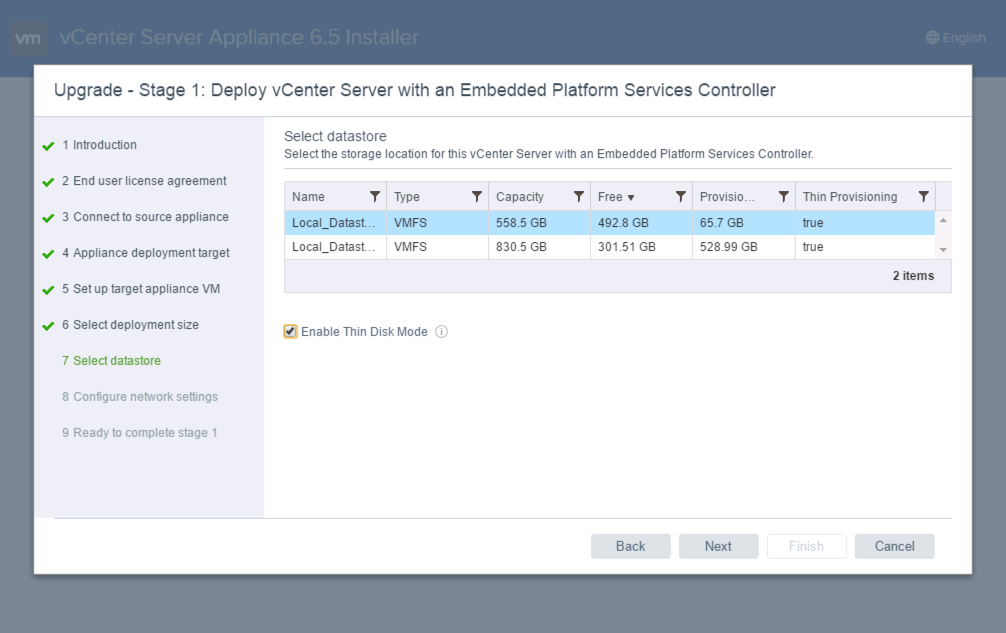Open the Type column filter
This screenshot has width=1006, height=633.
click(x=477, y=196)
